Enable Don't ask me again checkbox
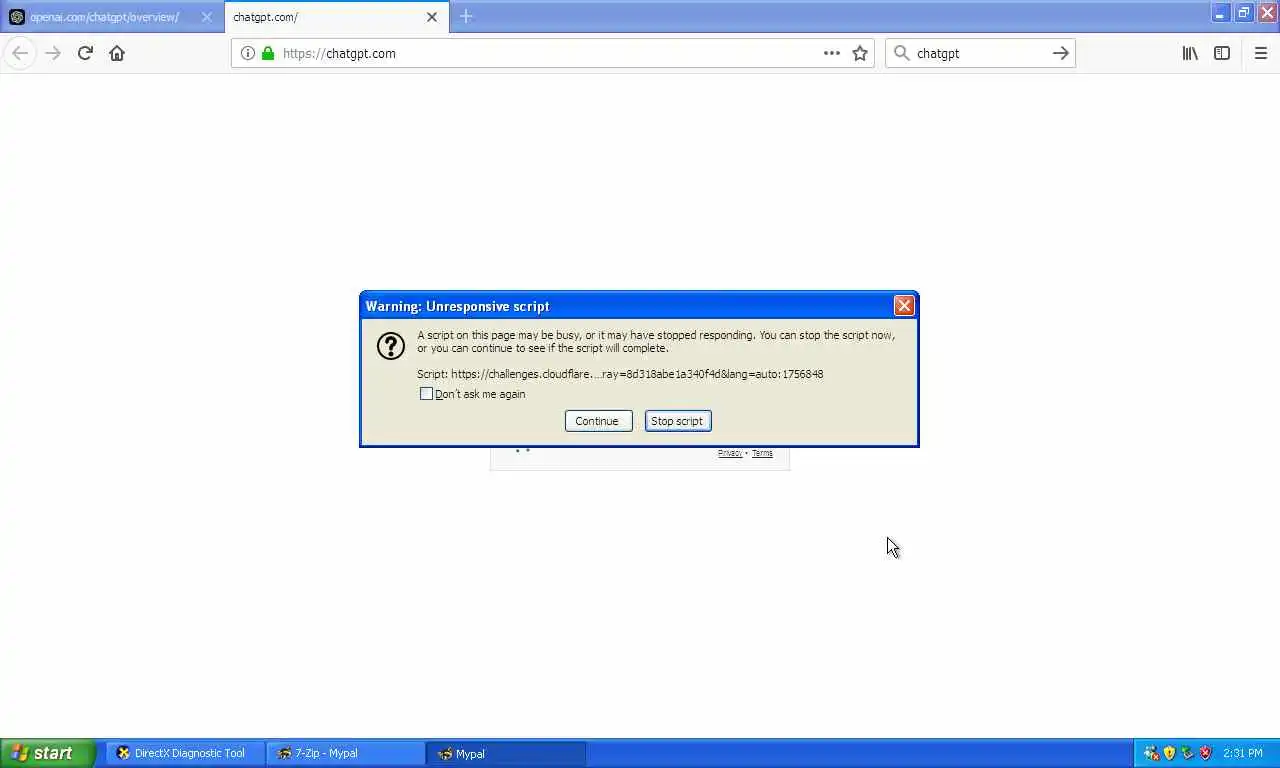Screen dimensions: 1280x768 (427, 394)
